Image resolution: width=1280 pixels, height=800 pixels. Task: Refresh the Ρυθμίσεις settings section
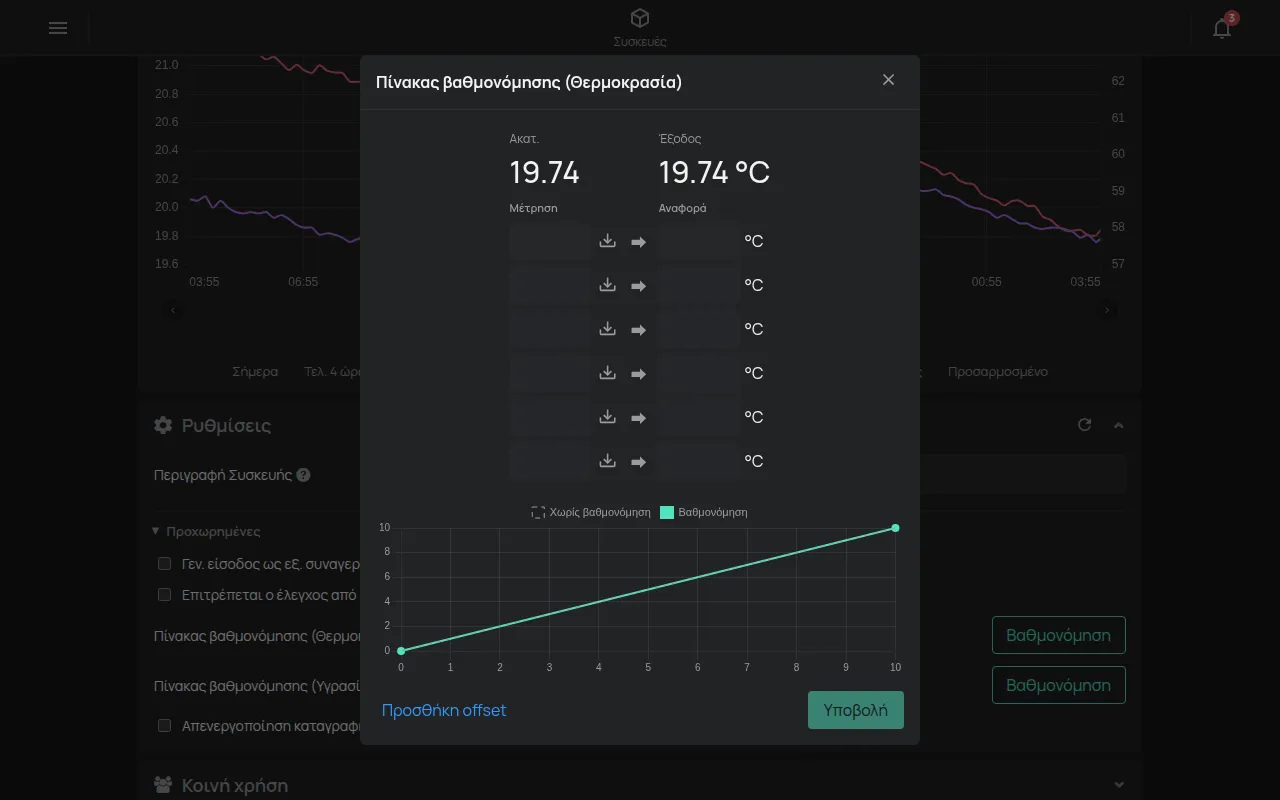[x=1084, y=425]
